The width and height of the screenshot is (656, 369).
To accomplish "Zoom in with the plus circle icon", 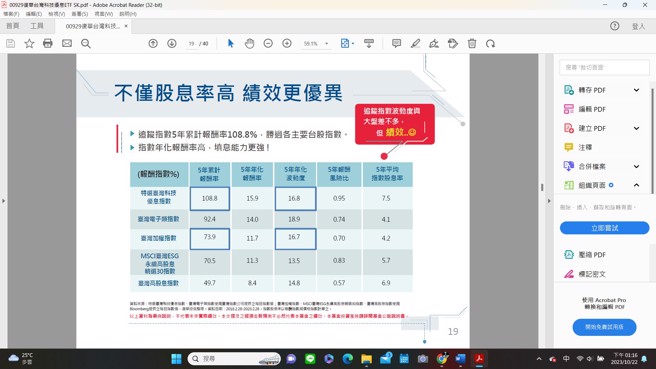I will click(x=287, y=44).
